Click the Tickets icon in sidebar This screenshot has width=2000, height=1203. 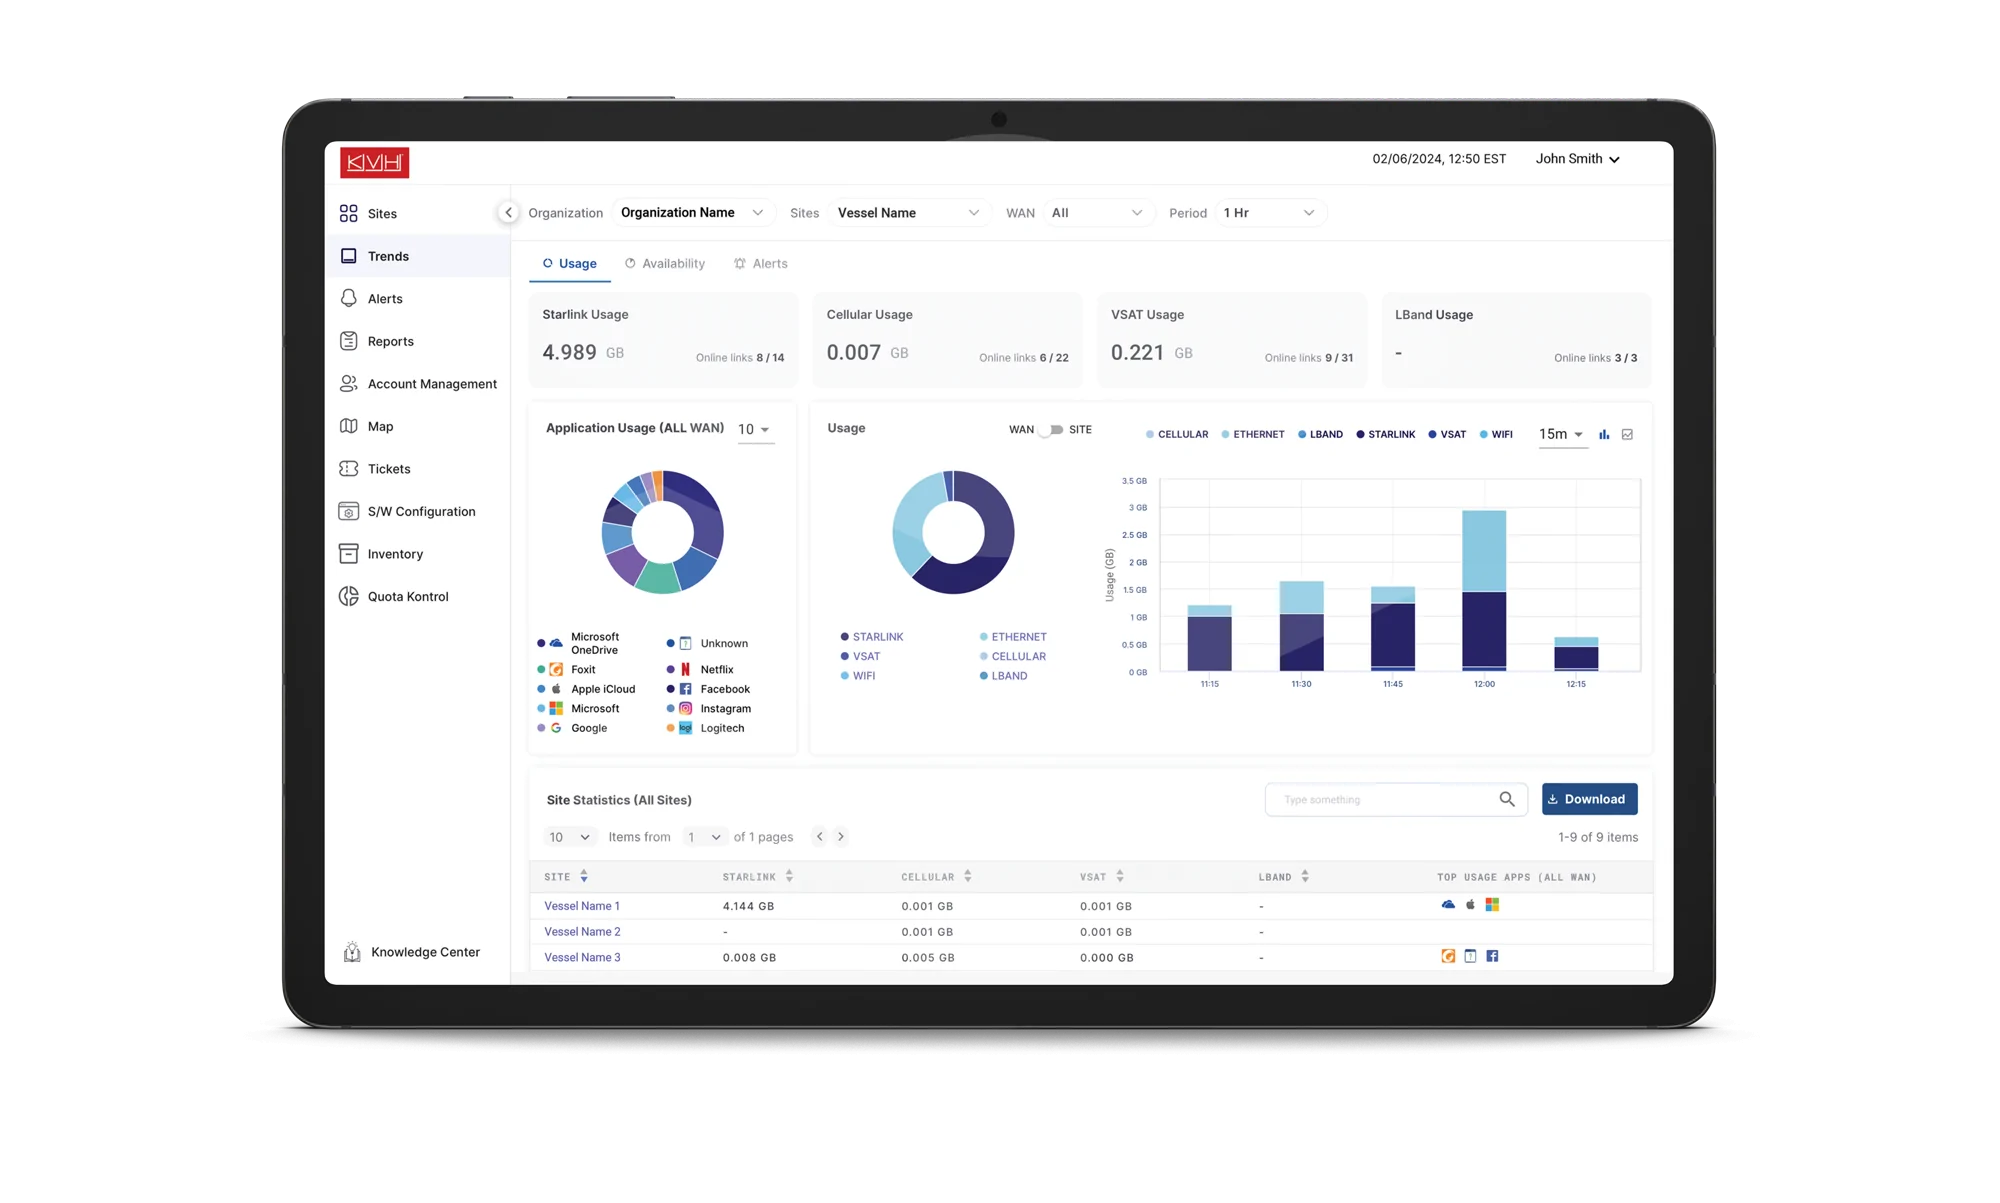[348, 468]
